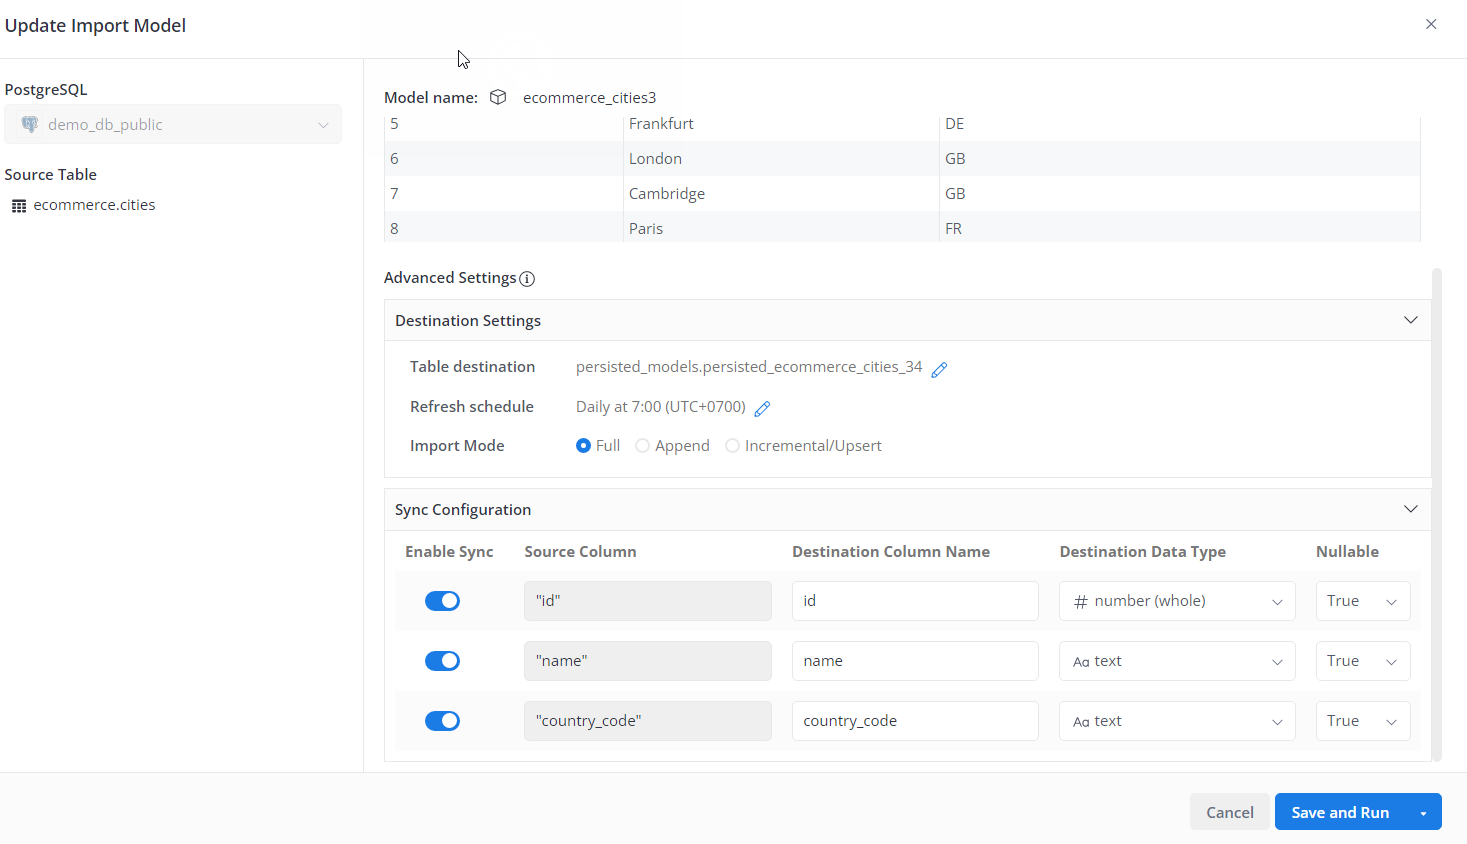Click the FR country code cell

tap(1180, 229)
